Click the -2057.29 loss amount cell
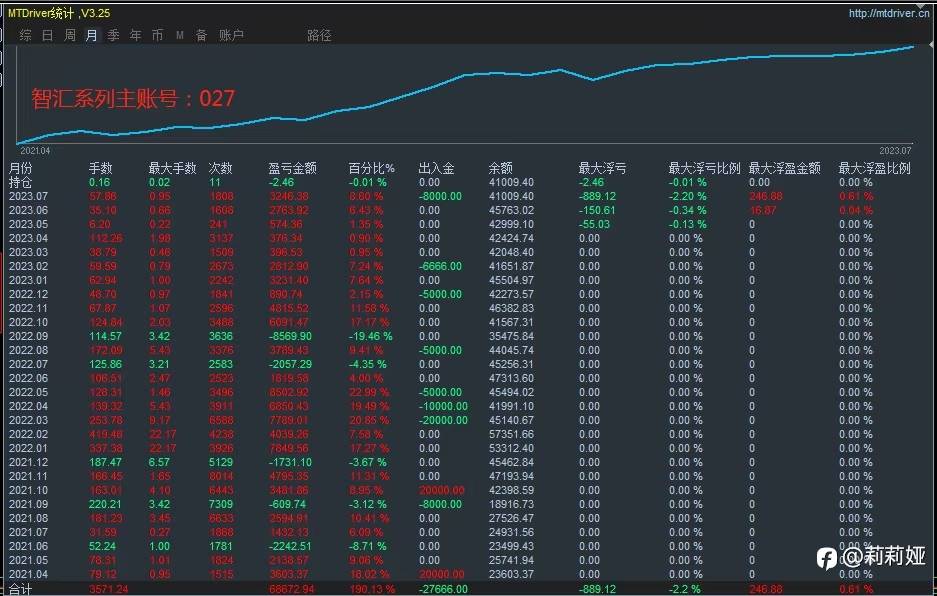Screen dimensions: 937x596 coord(290,364)
